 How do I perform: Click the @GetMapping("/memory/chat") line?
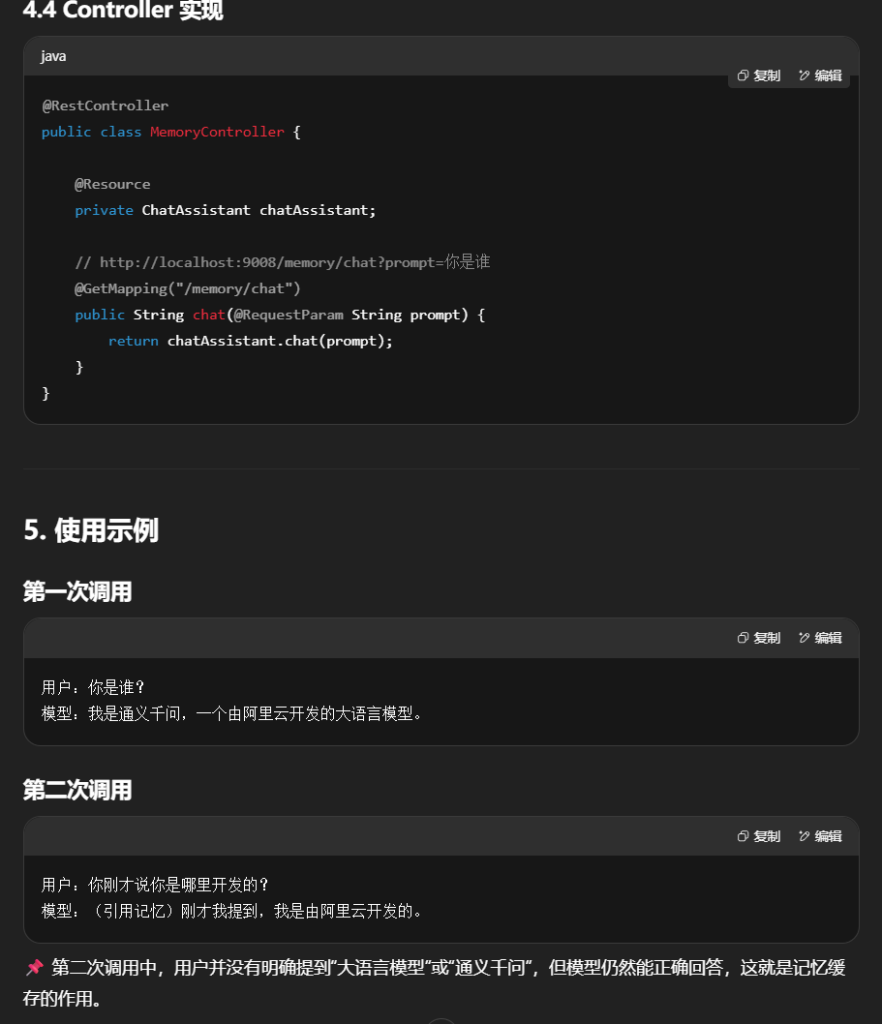coord(187,288)
